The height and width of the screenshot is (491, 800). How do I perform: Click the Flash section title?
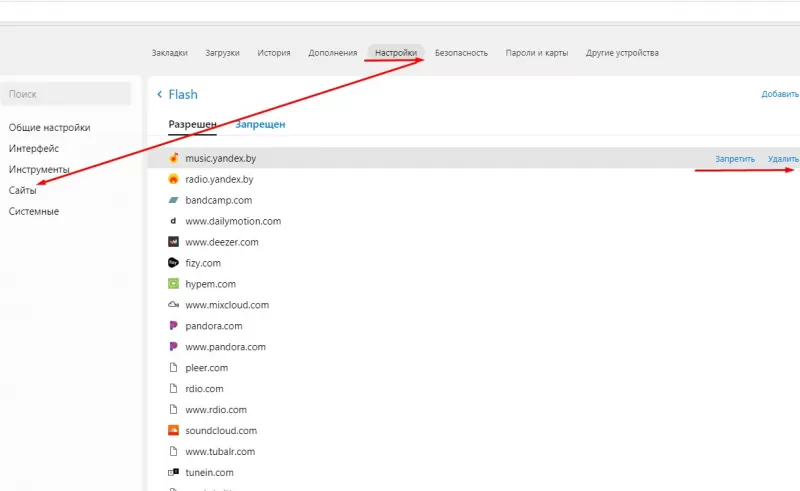(x=183, y=94)
